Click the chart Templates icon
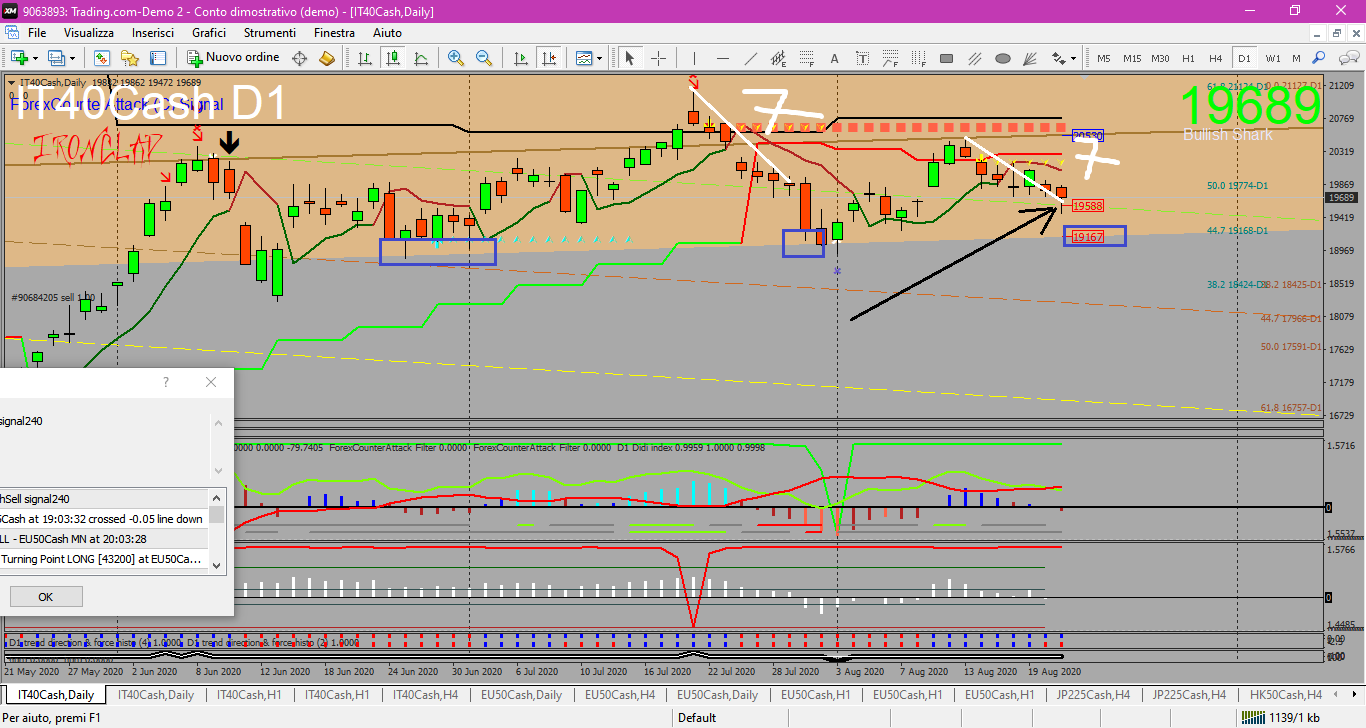This screenshot has height=728, width=1366. tap(583, 58)
